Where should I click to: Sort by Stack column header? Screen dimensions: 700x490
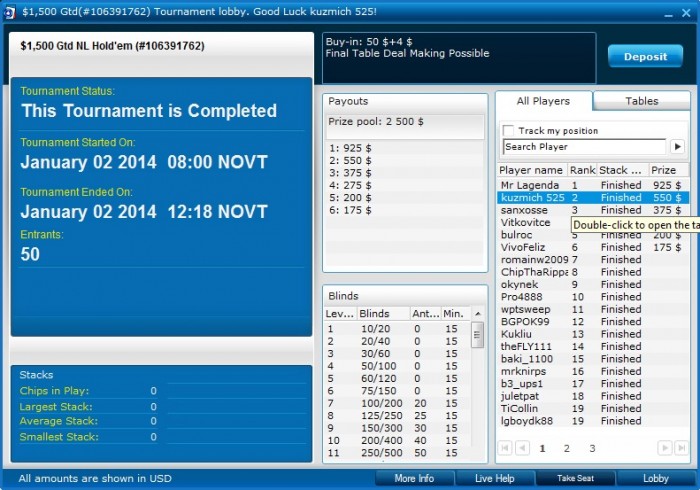coord(622,170)
